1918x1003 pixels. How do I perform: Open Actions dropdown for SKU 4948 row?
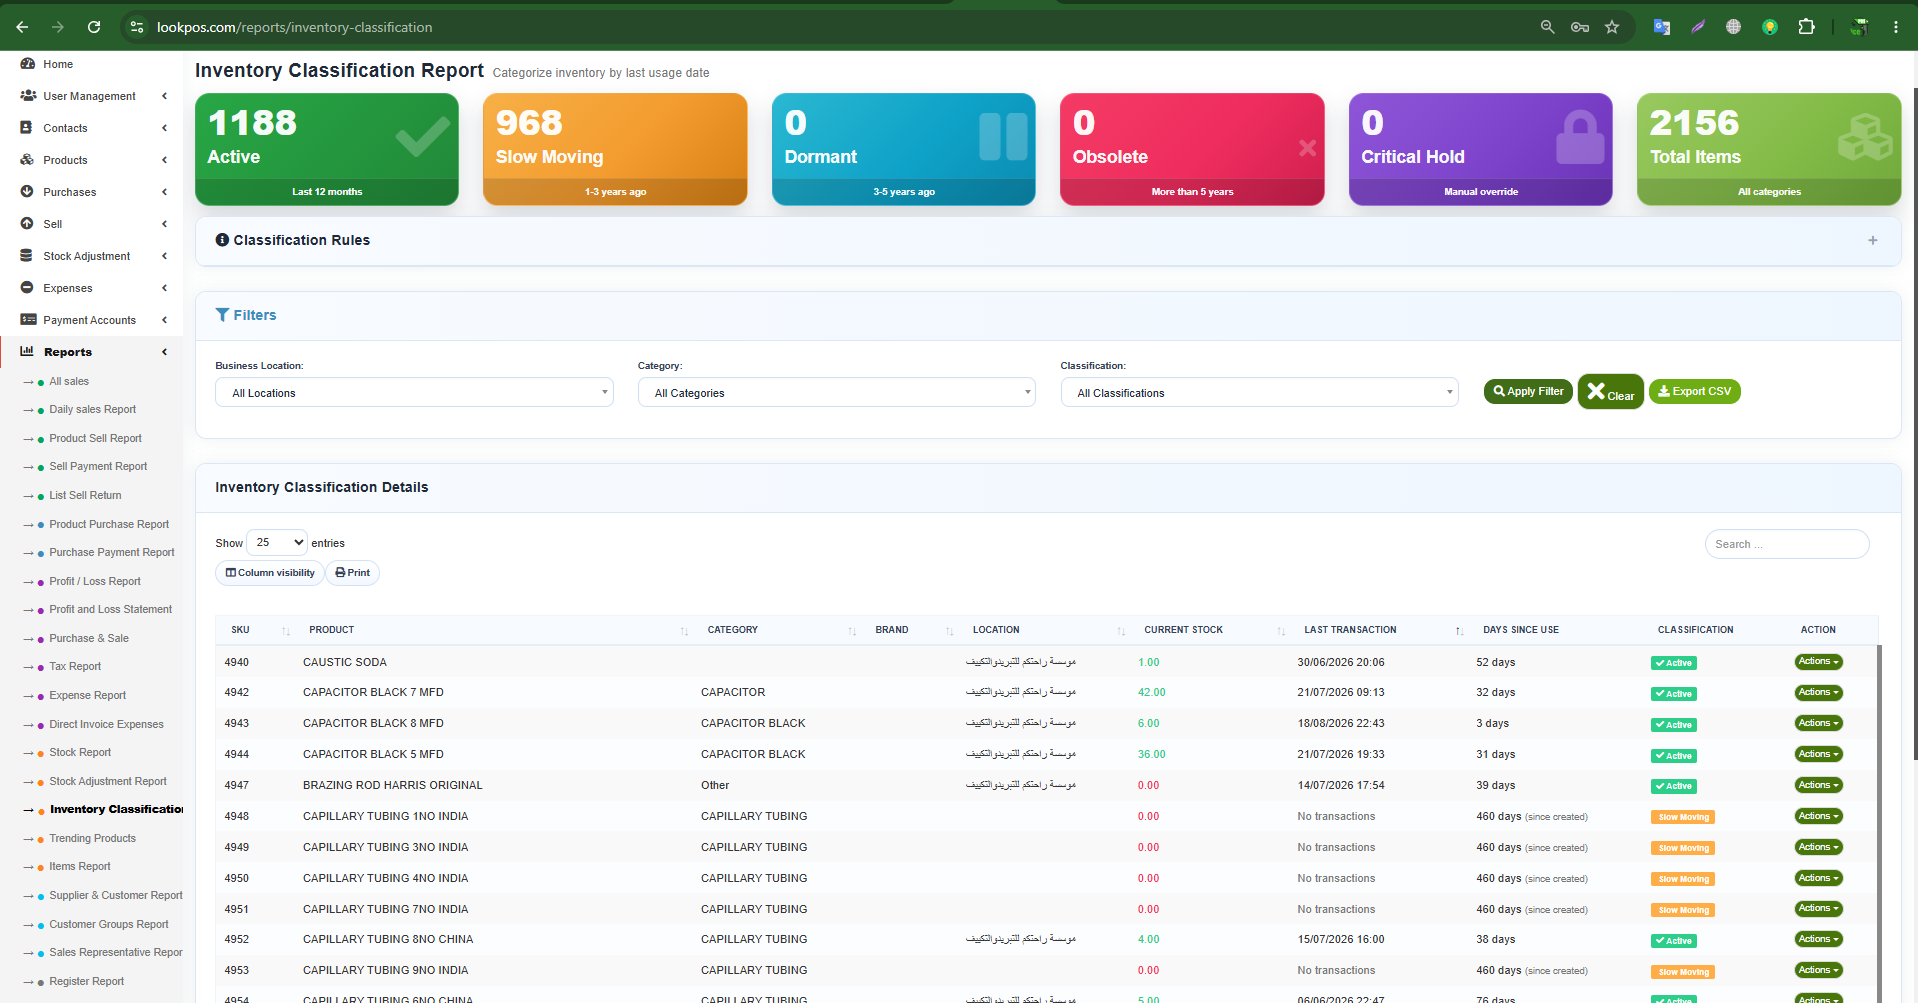[x=1818, y=816]
